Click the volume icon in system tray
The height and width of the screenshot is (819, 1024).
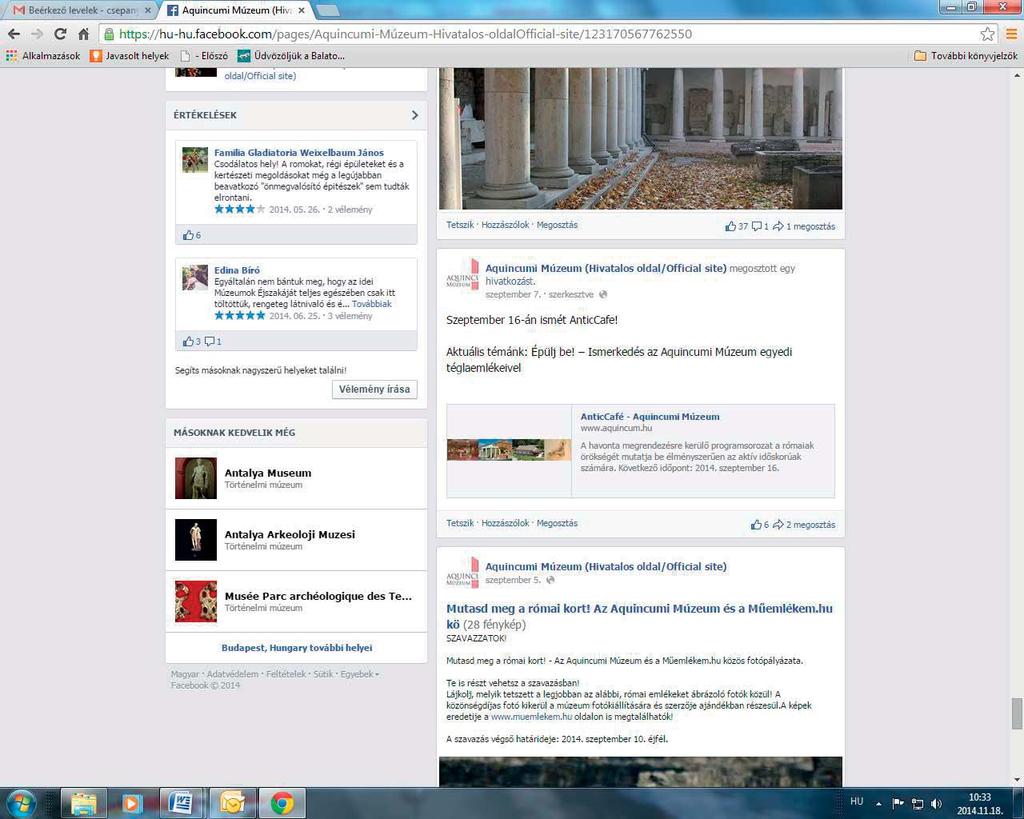936,803
